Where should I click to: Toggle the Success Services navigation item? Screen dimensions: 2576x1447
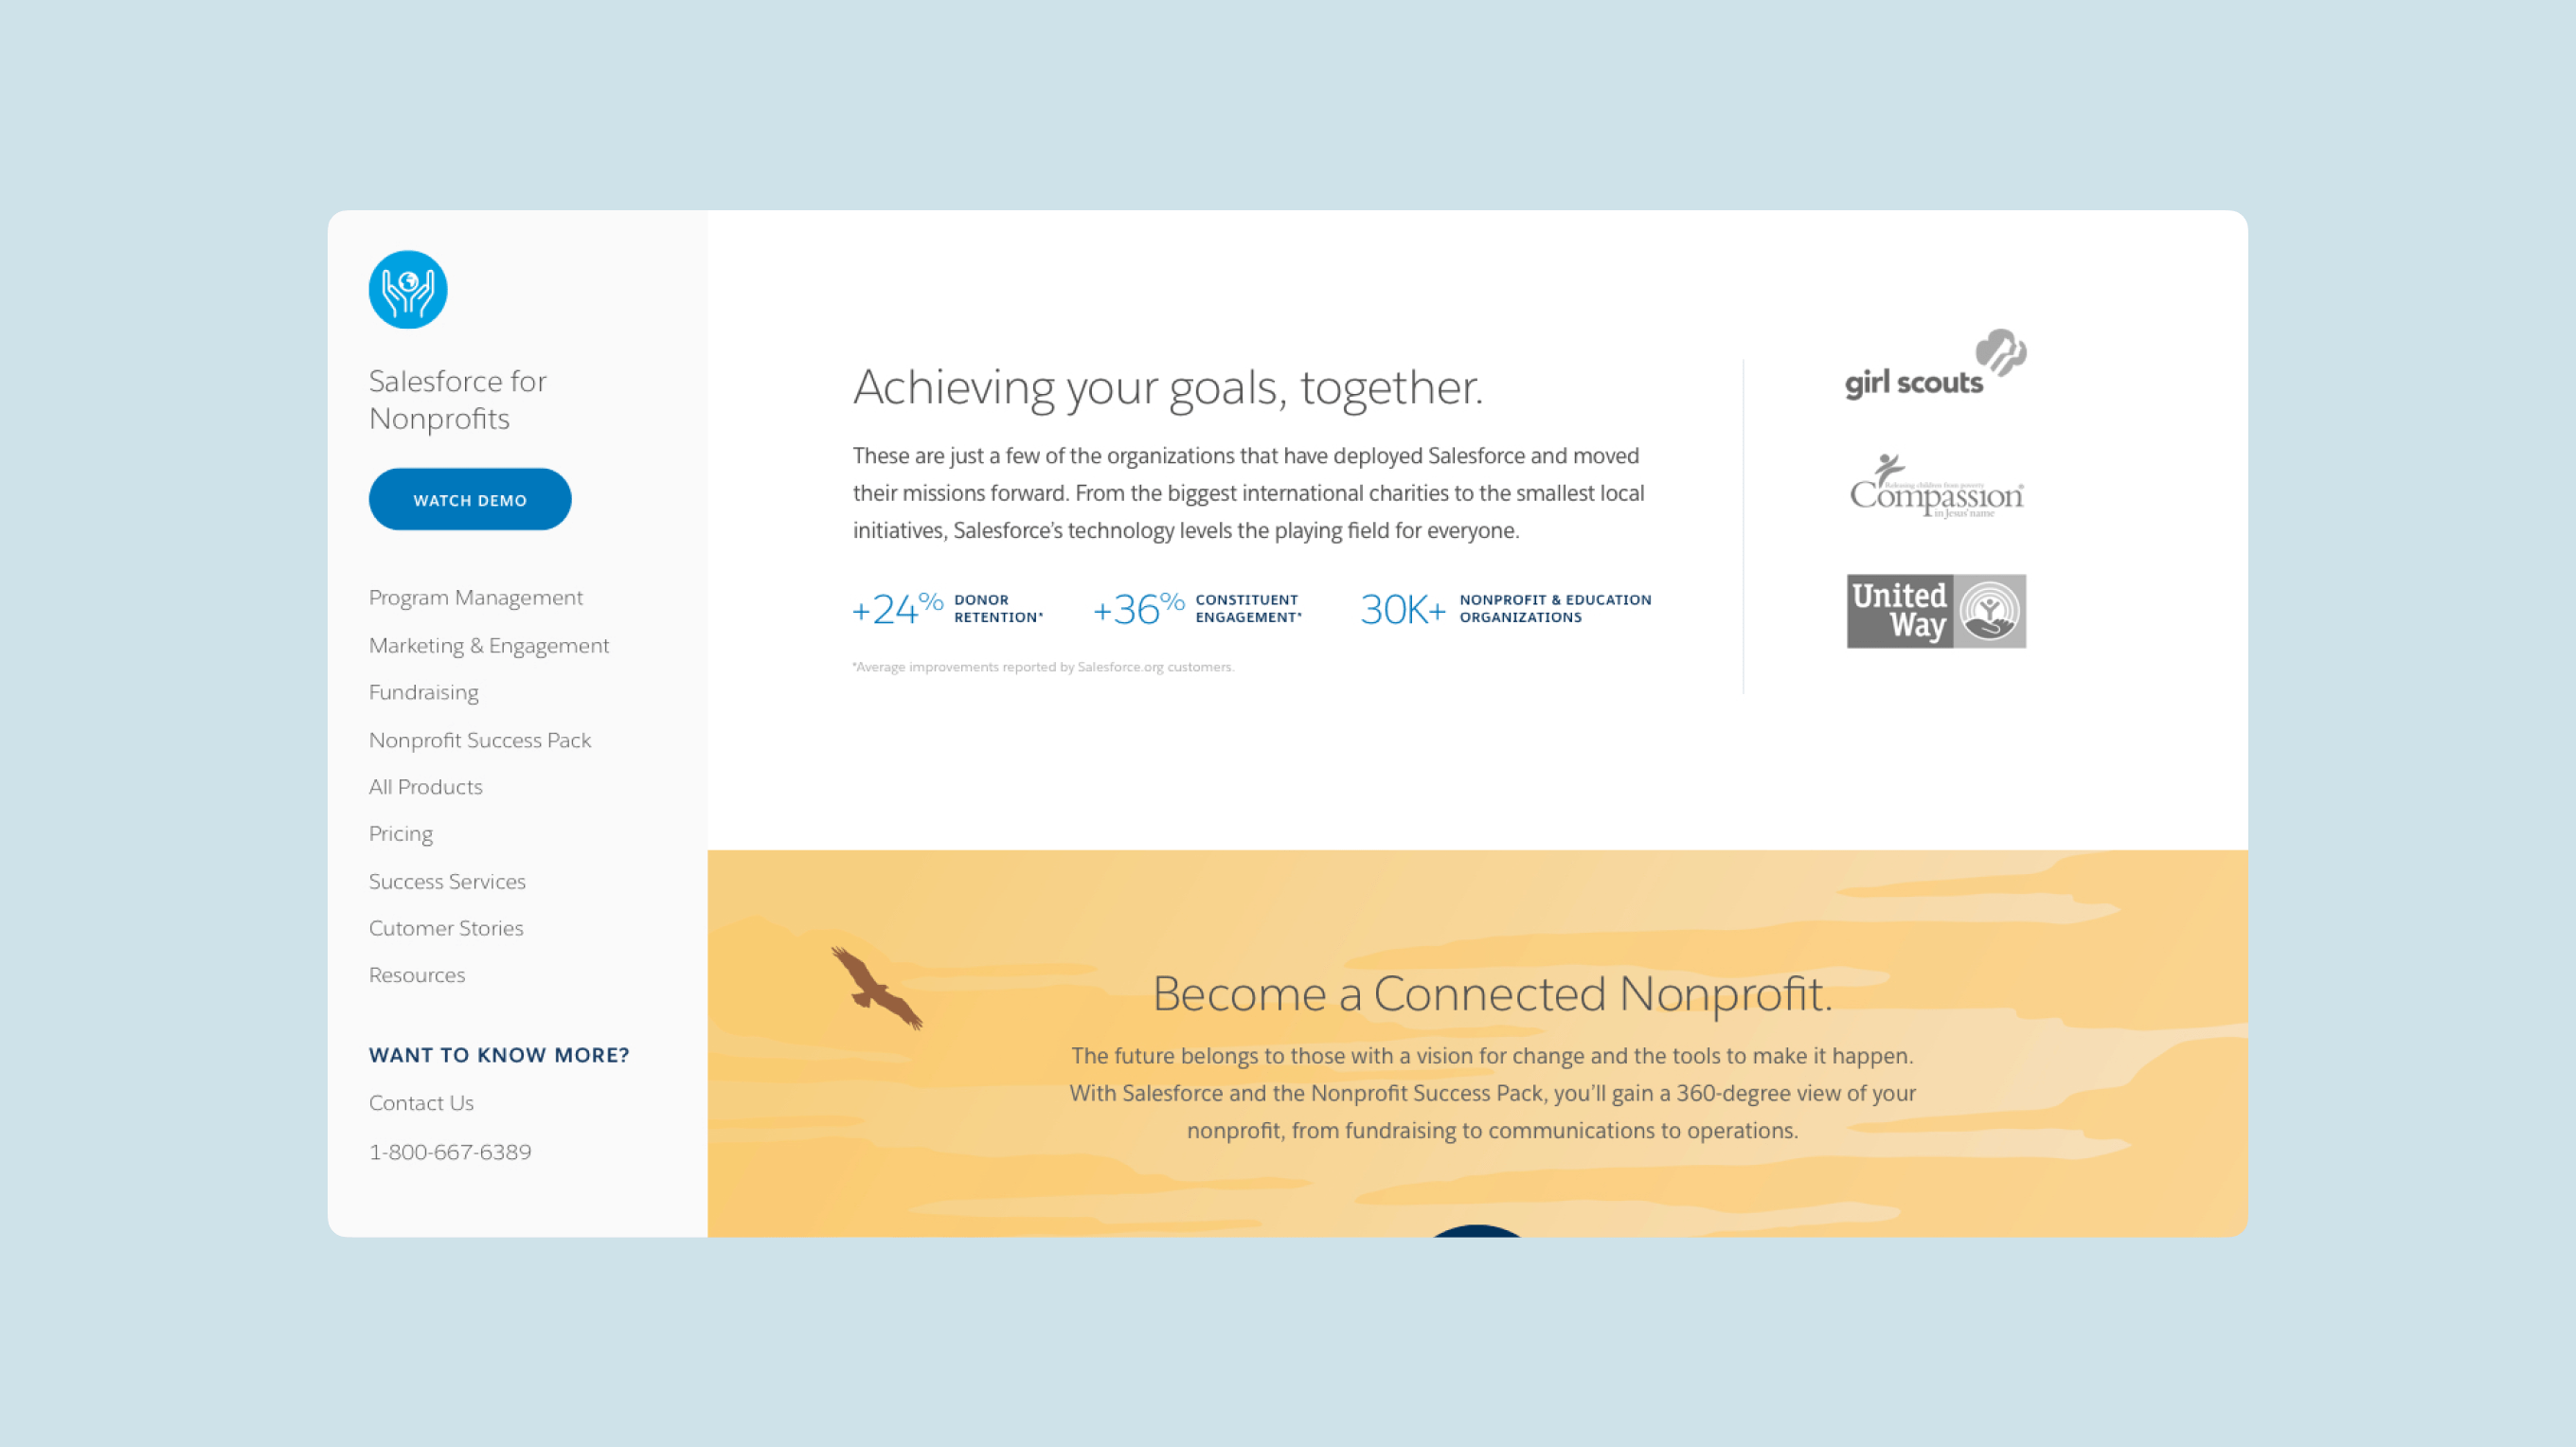448,879
